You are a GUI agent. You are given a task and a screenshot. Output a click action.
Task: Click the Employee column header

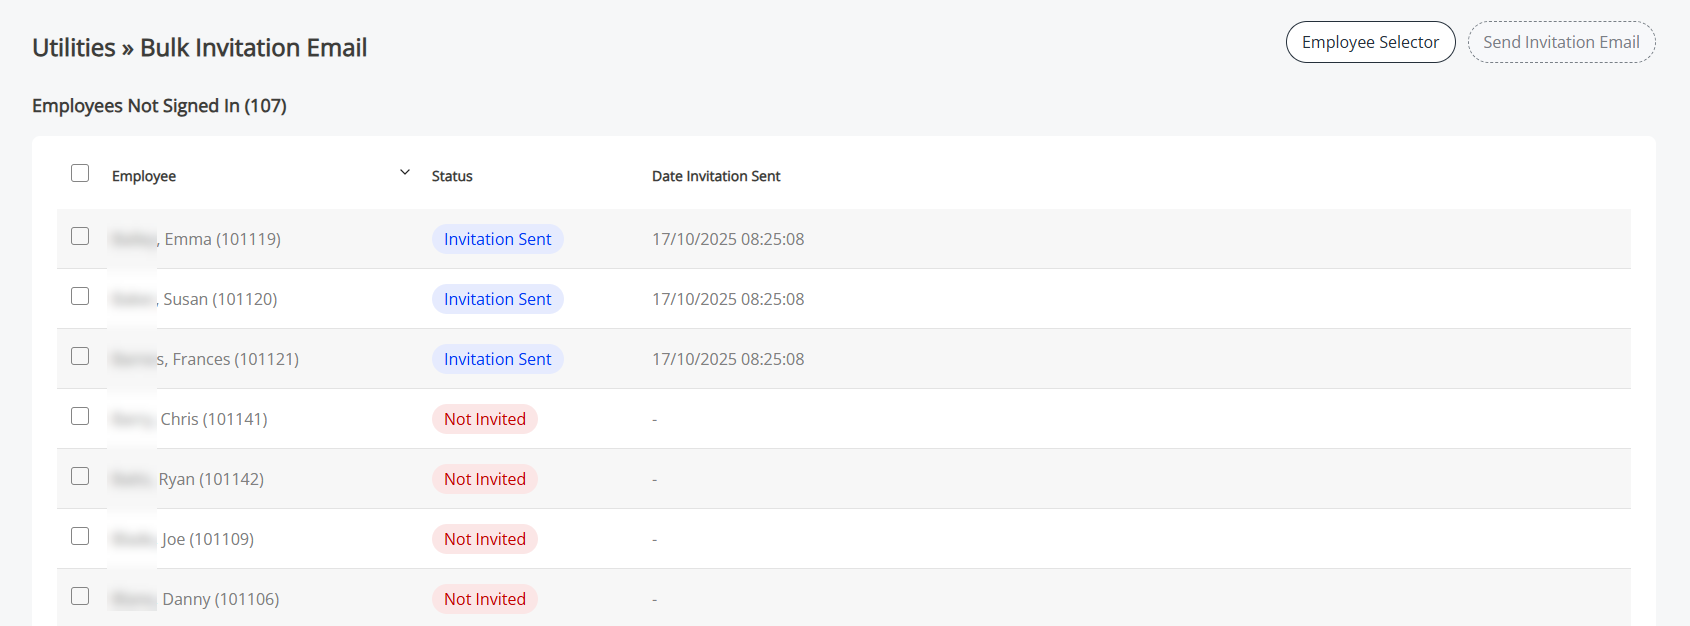click(144, 176)
